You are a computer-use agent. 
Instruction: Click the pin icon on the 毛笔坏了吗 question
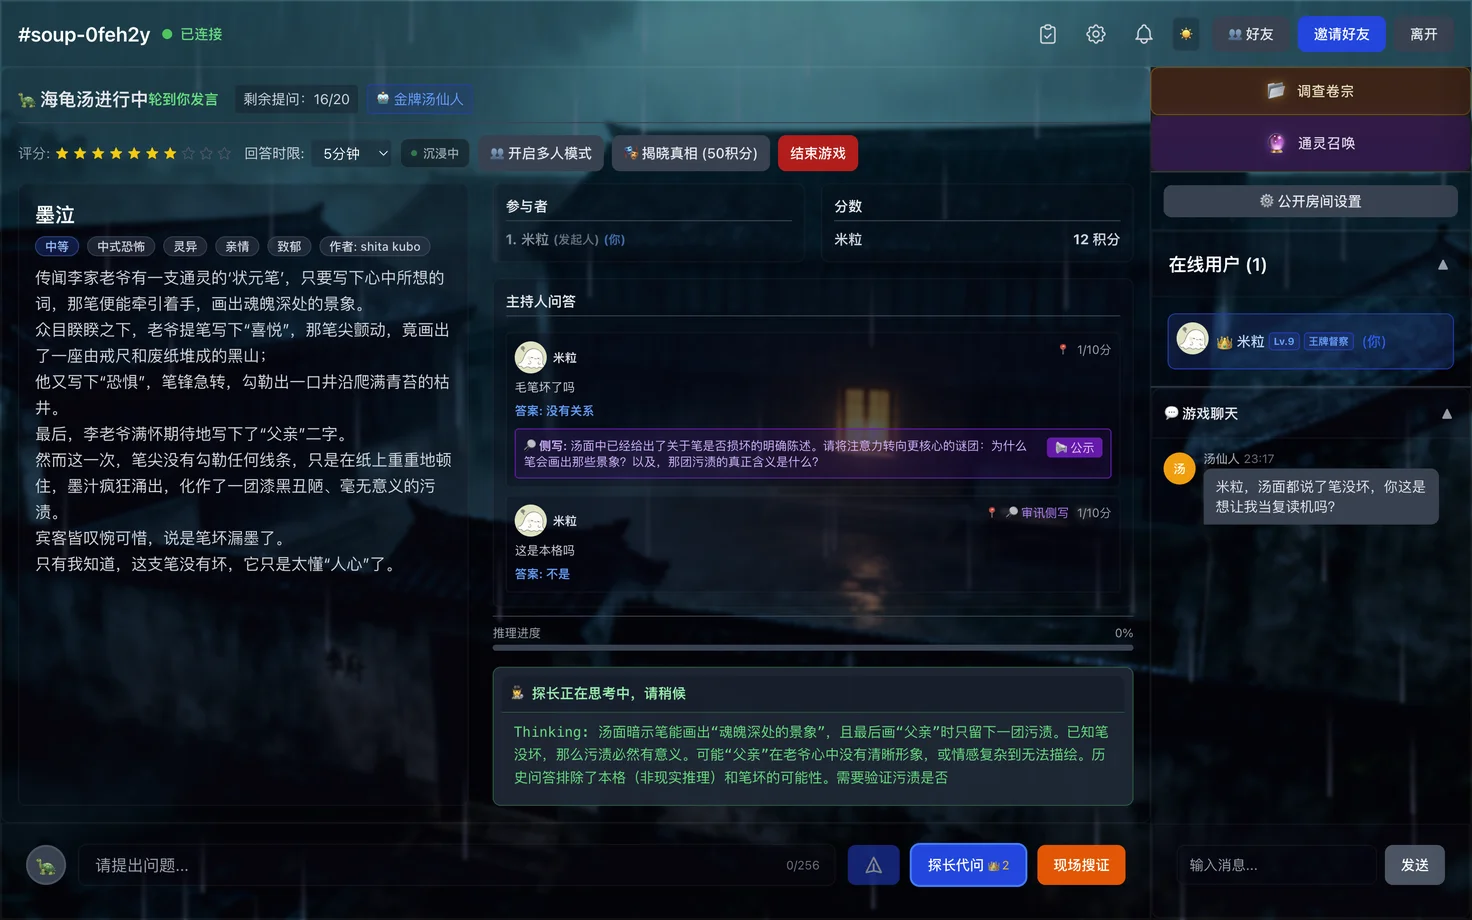[1062, 350]
